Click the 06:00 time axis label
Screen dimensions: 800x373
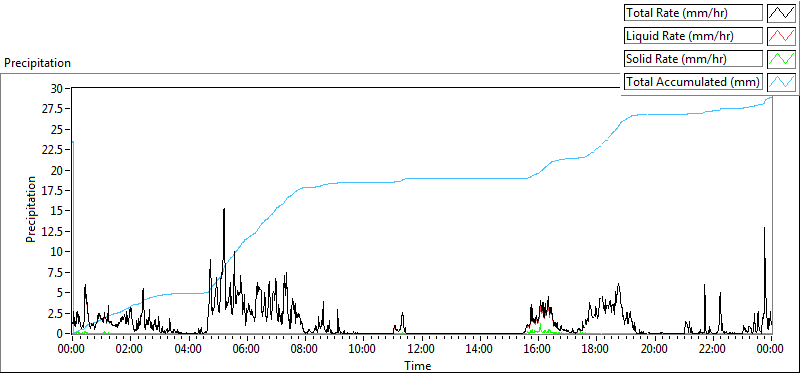(246, 350)
